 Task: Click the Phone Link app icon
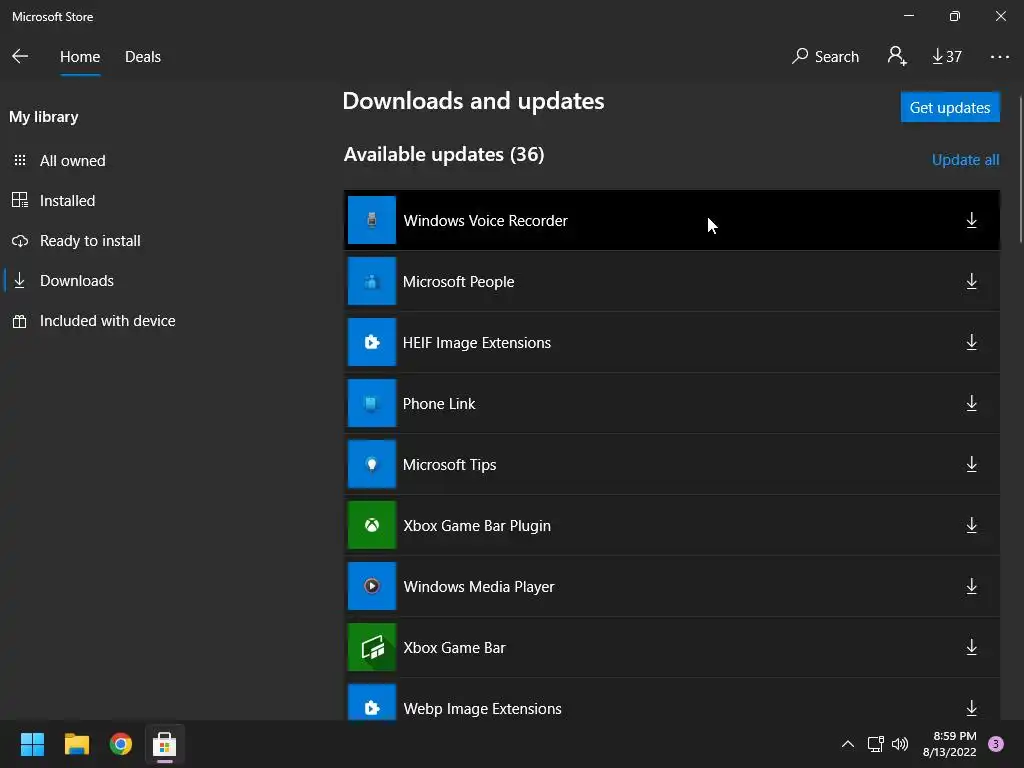point(372,404)
